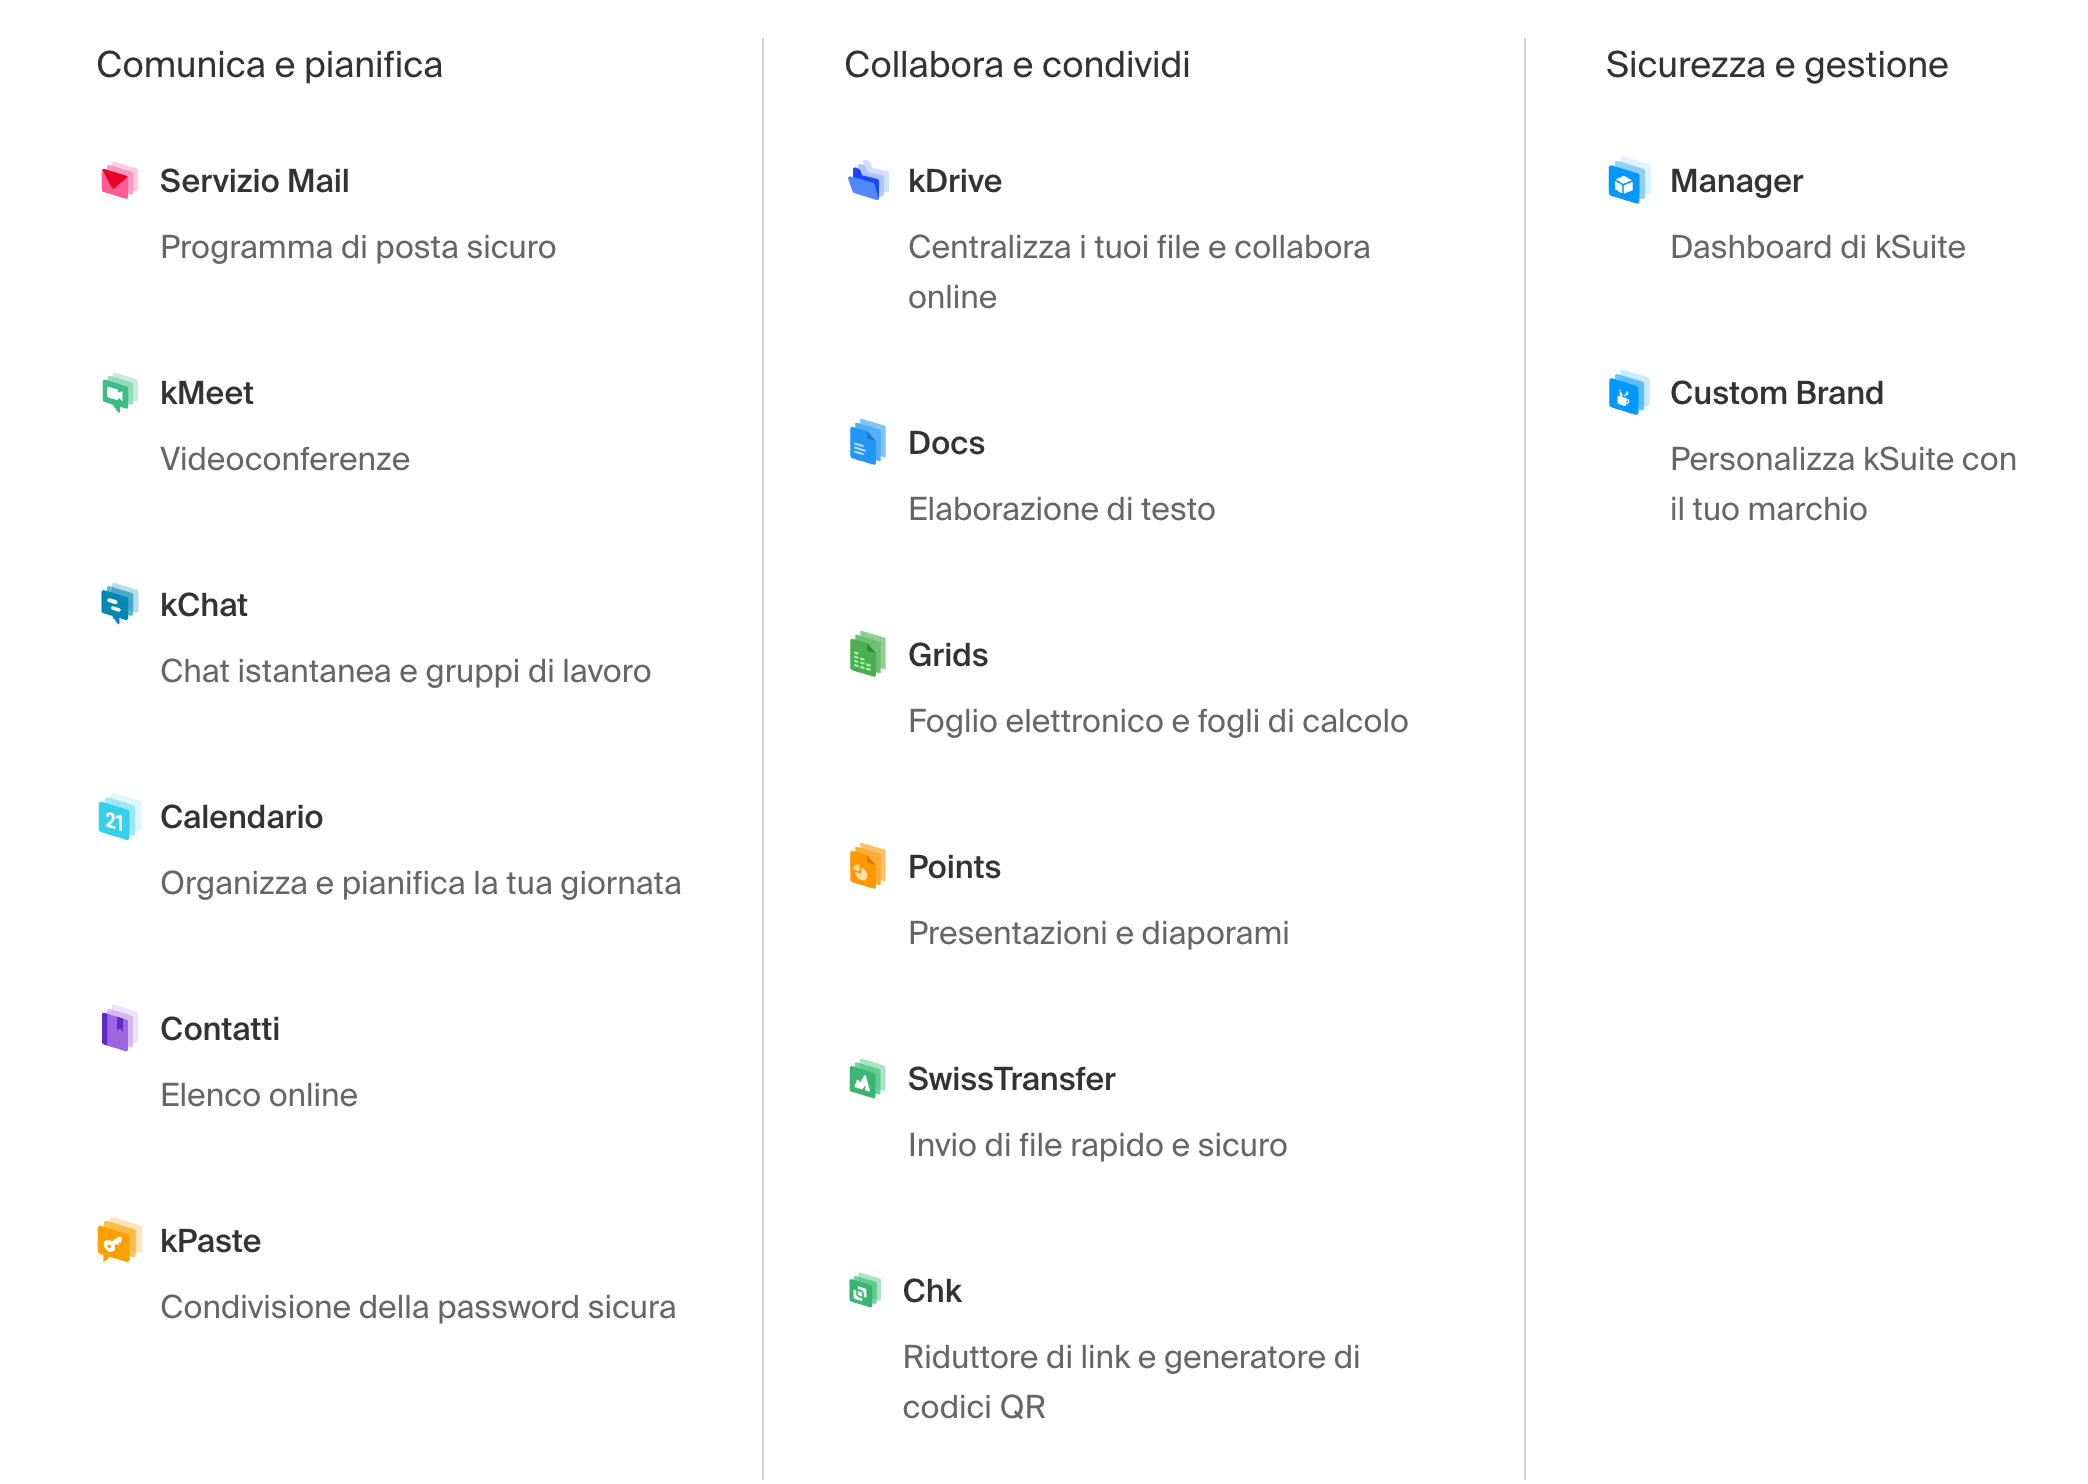The height and width of the screenshot is (1484, 2088).
Task: Open the purple Contatti book icon
Action: pos(119,1029)
